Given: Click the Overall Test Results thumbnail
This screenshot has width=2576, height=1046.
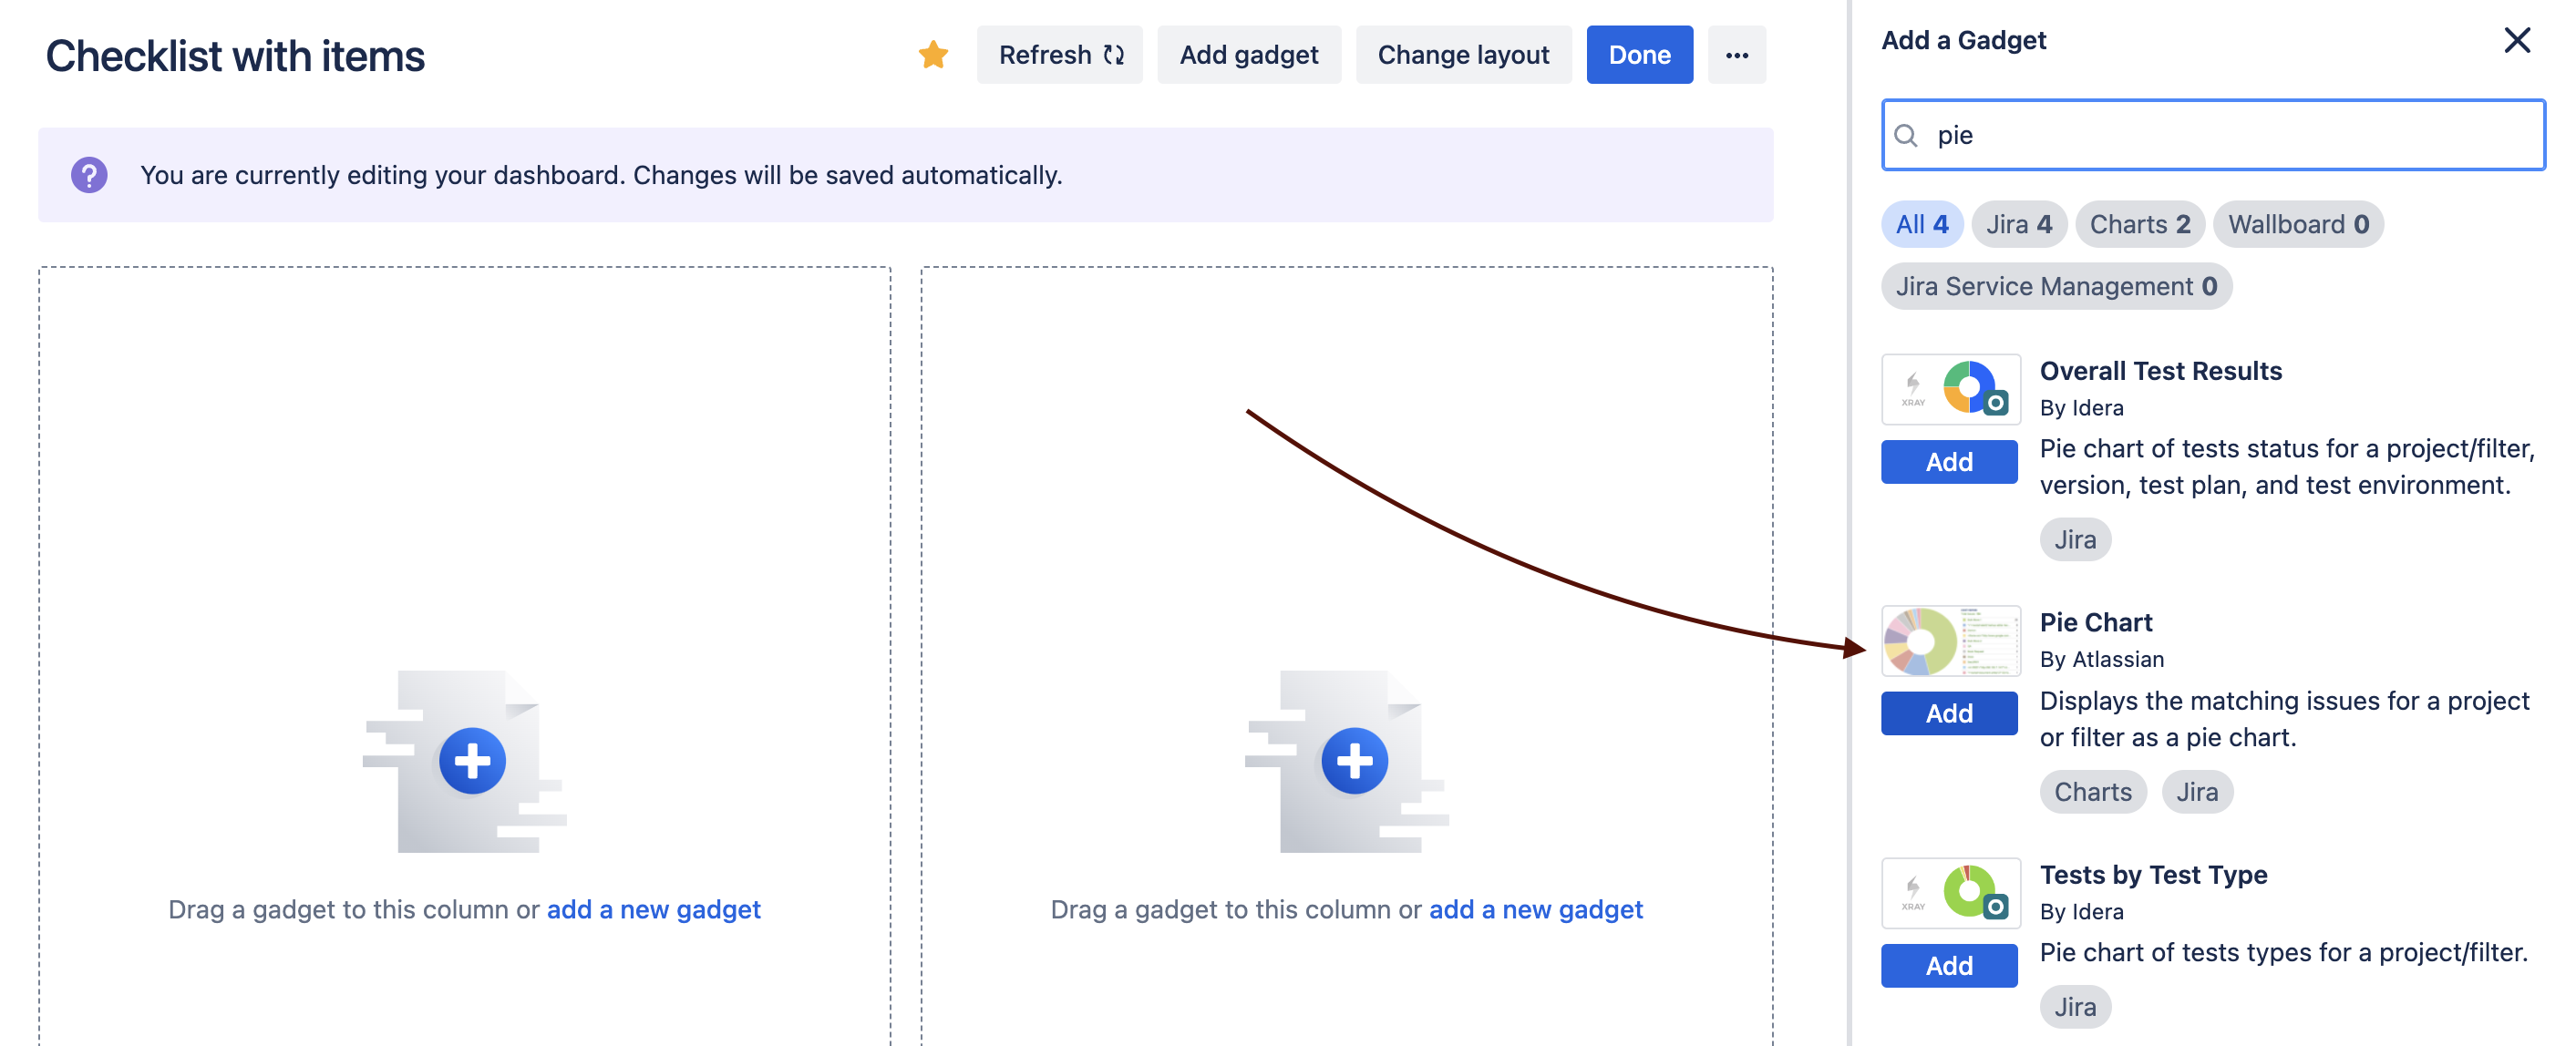Looking at the screenshot, I should pyautogui.click(x=1950, y=389).
